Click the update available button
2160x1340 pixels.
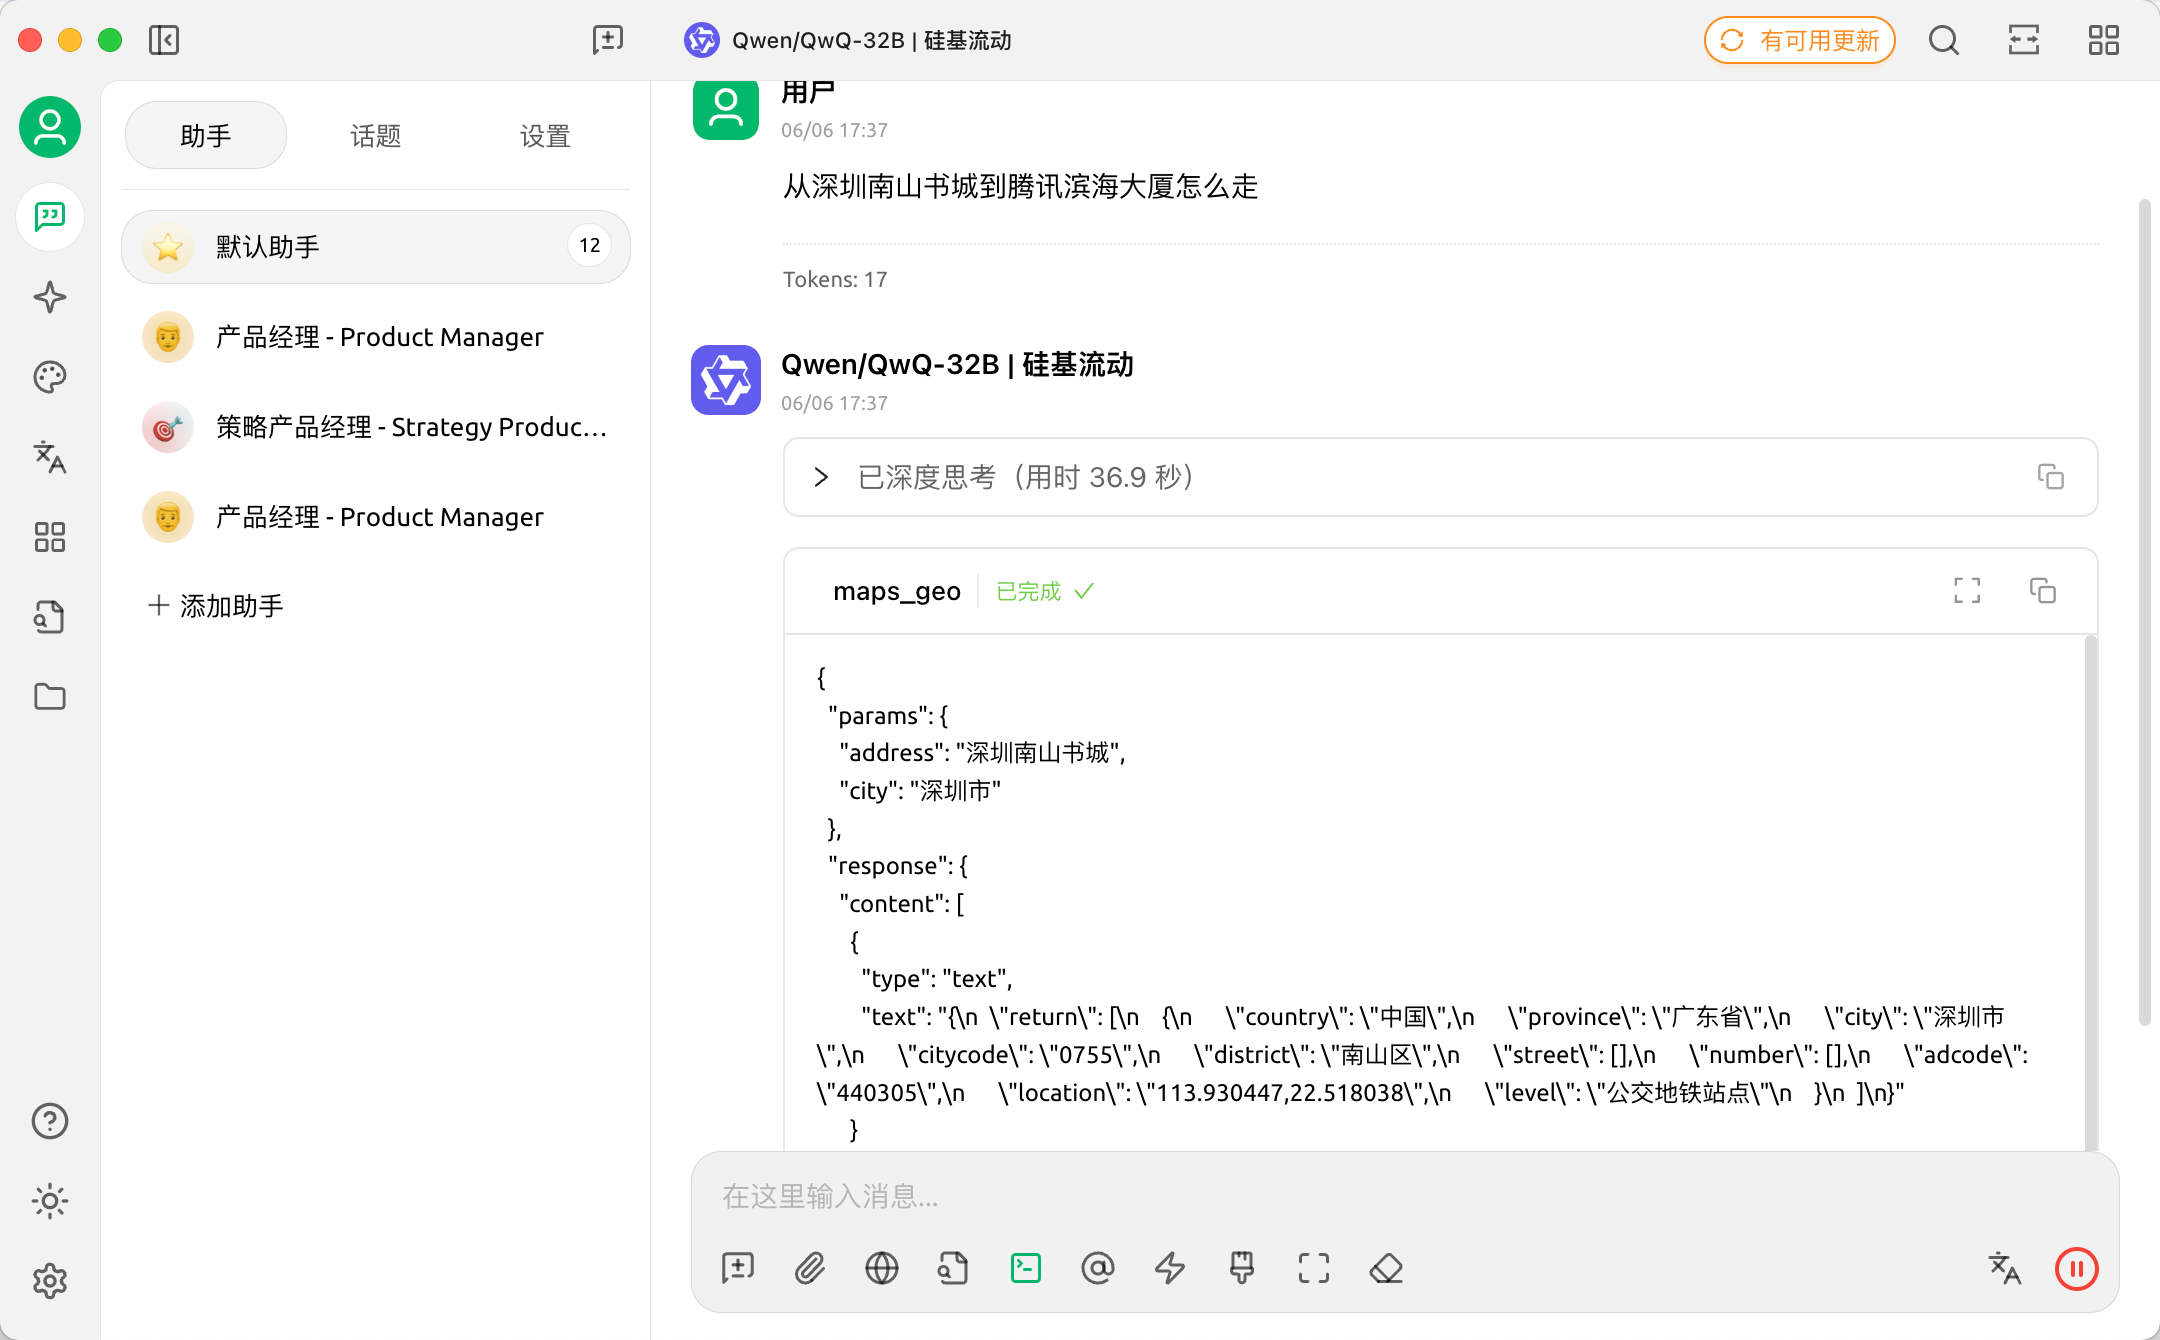tap(1800, 40)
